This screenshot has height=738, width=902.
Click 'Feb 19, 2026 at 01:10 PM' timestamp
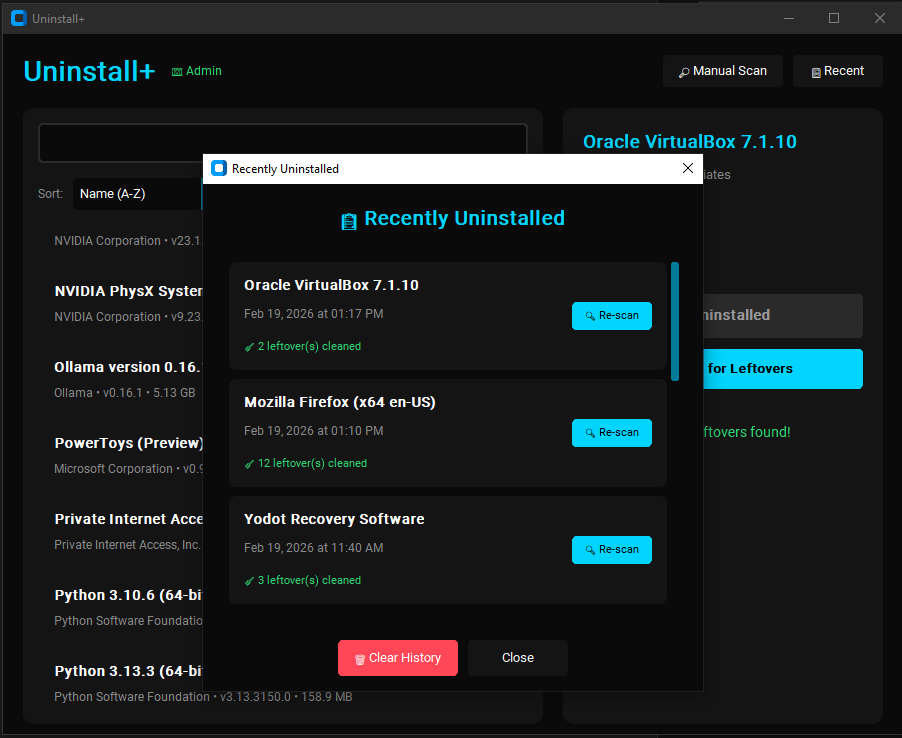(x=314, y=431)
